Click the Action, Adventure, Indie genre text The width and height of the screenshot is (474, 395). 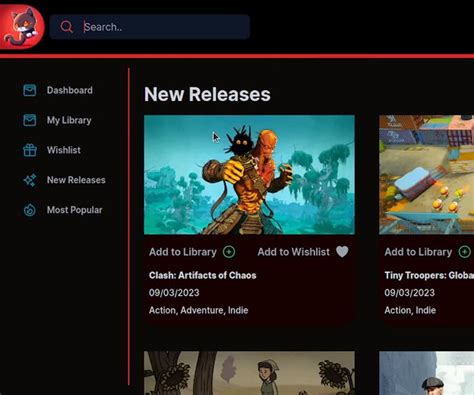click(x=199, y=310)
